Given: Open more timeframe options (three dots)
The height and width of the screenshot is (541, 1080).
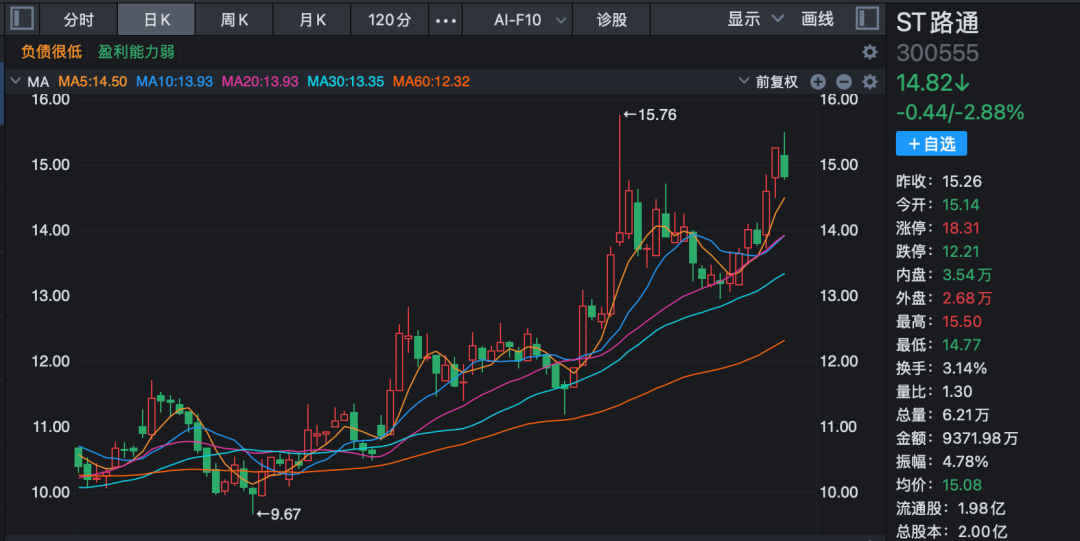Looking at the screenshot, I should tap(447, 19).
